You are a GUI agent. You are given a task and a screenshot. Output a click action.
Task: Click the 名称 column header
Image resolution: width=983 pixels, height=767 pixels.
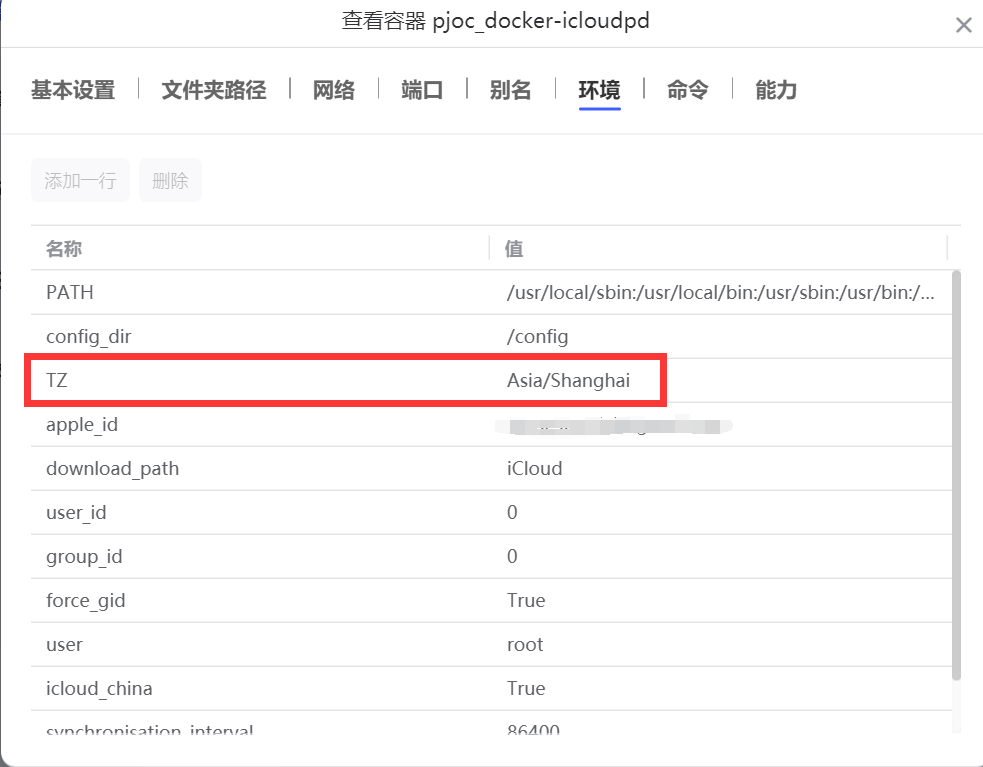64,248
